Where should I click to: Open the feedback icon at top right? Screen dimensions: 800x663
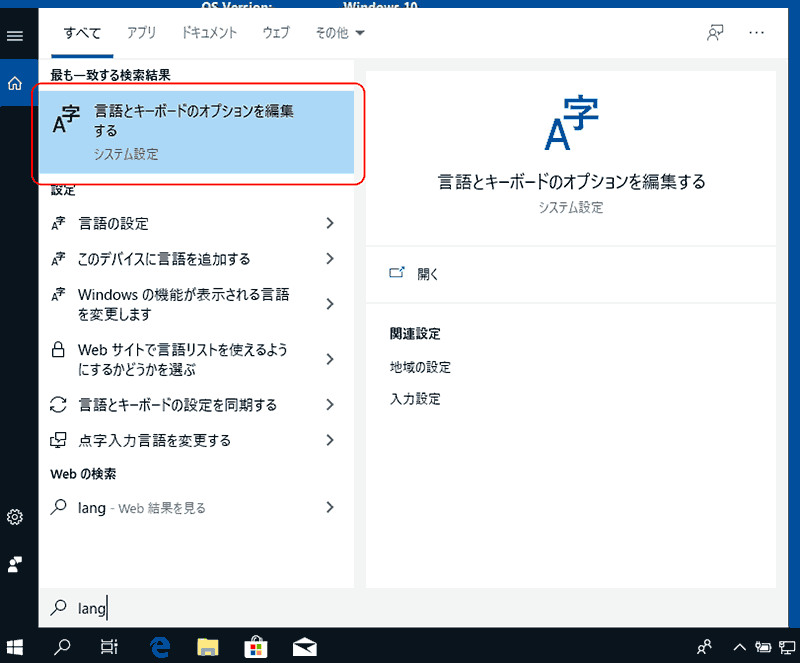[714, 33]
